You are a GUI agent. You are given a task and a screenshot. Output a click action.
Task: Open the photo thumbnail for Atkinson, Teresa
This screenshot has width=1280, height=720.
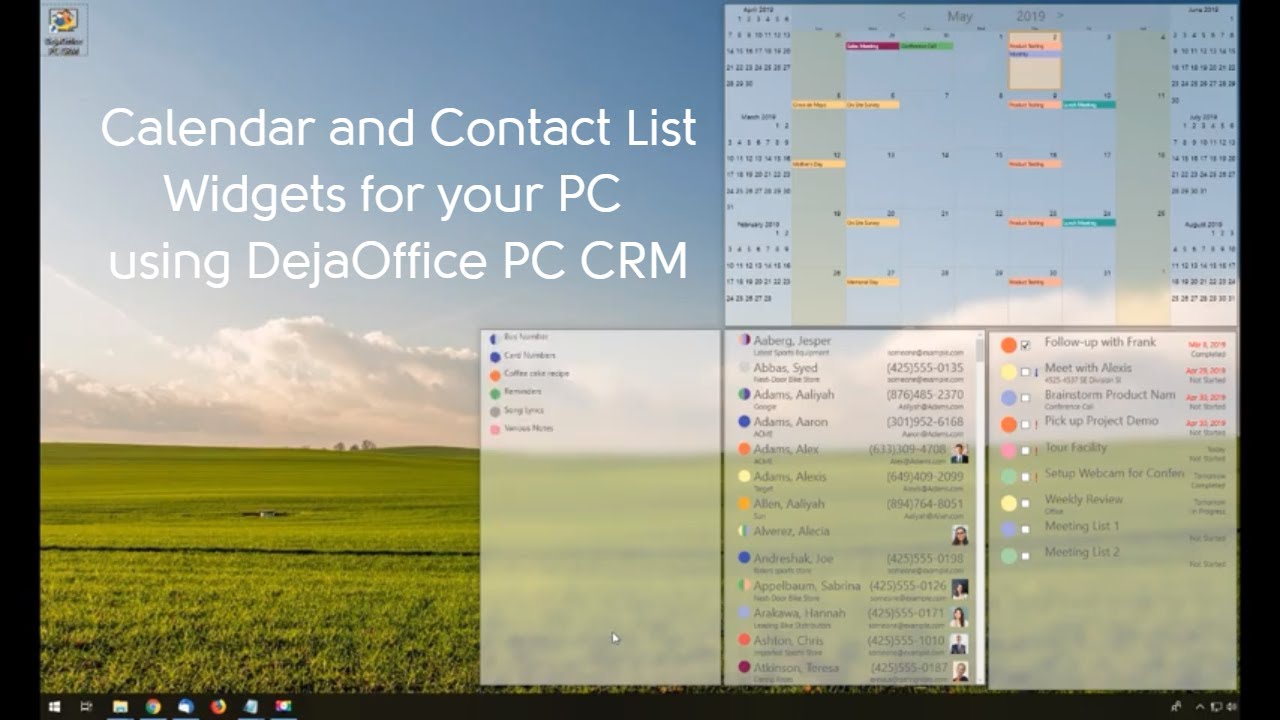point(959,671)
